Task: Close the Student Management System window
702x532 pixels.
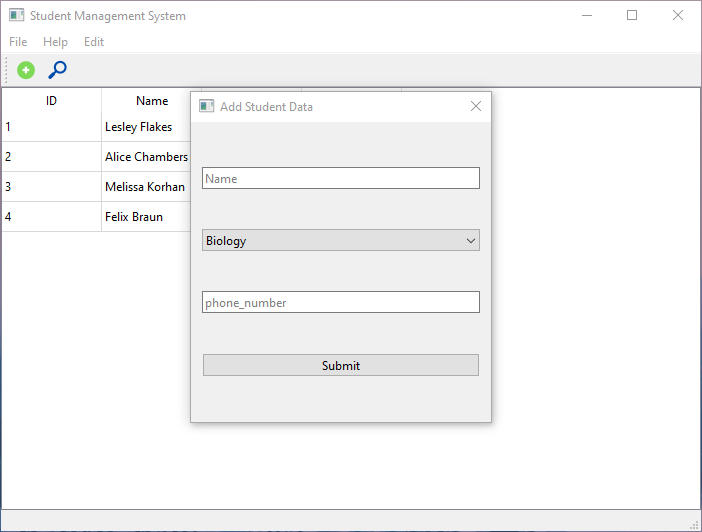Action: (678, 15)
